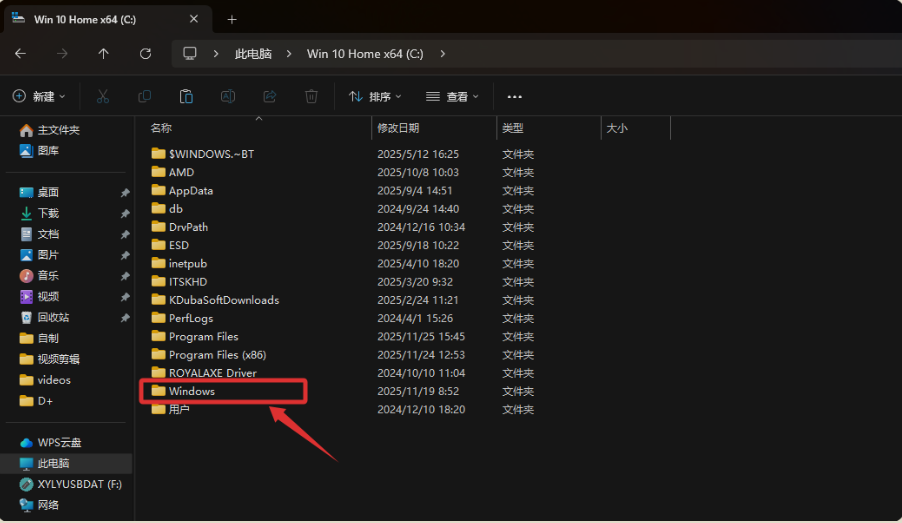Navigate back with the back arrow

click(x=21, y=54)
